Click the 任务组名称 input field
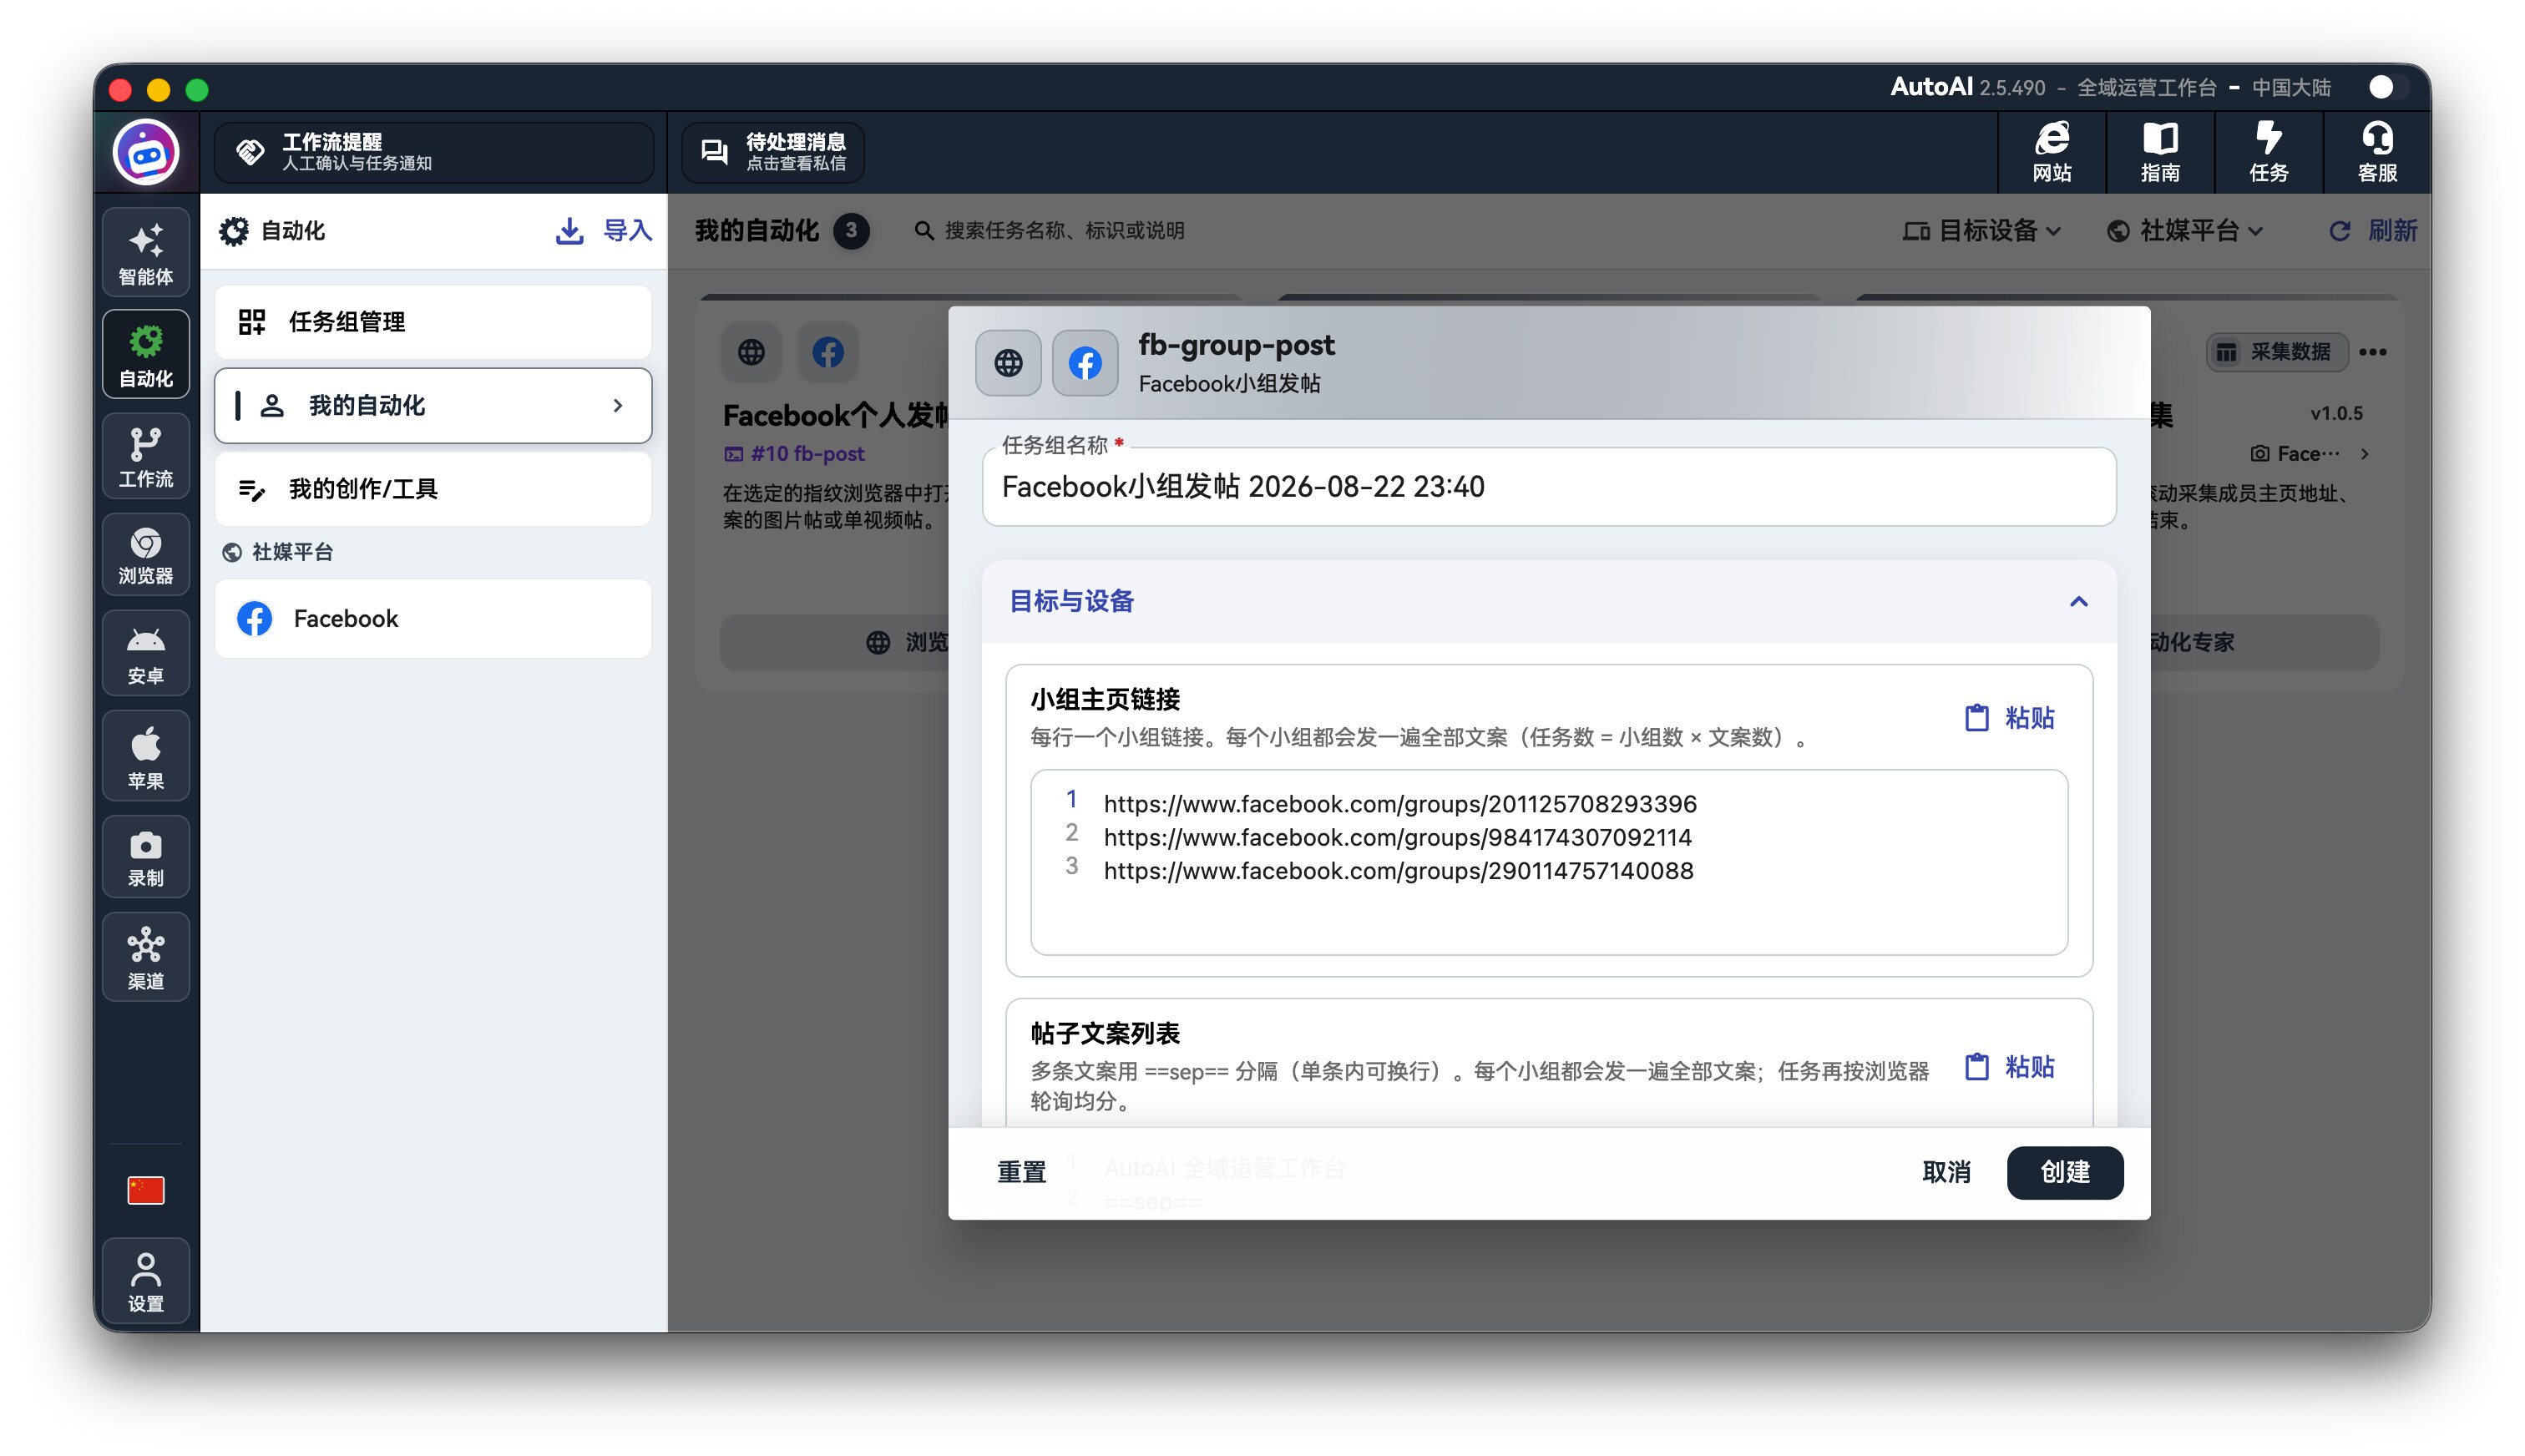The image size is (2525, 1456). tap(1548, 487)
